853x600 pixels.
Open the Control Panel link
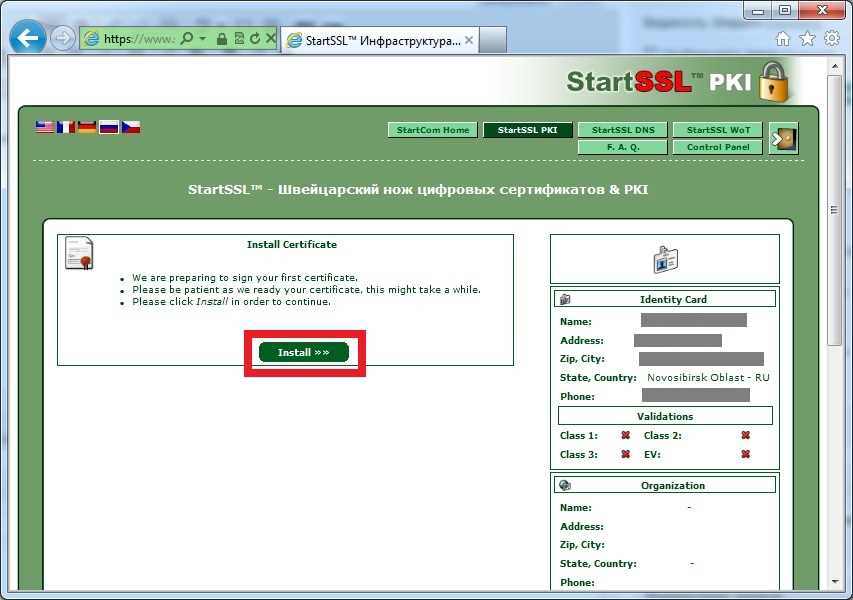click(717, 147)
